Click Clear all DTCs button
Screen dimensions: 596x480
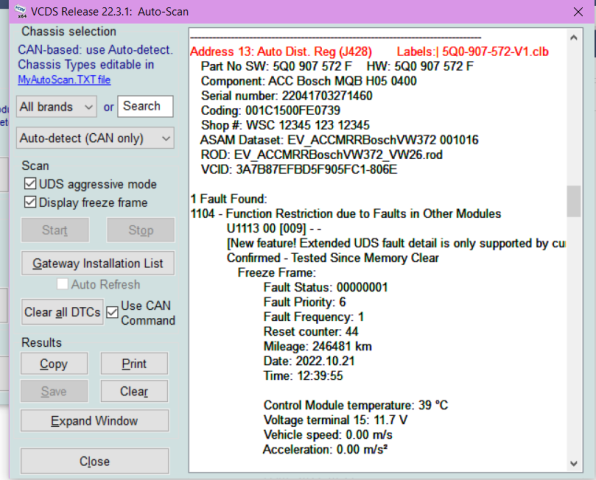(62, 312)
